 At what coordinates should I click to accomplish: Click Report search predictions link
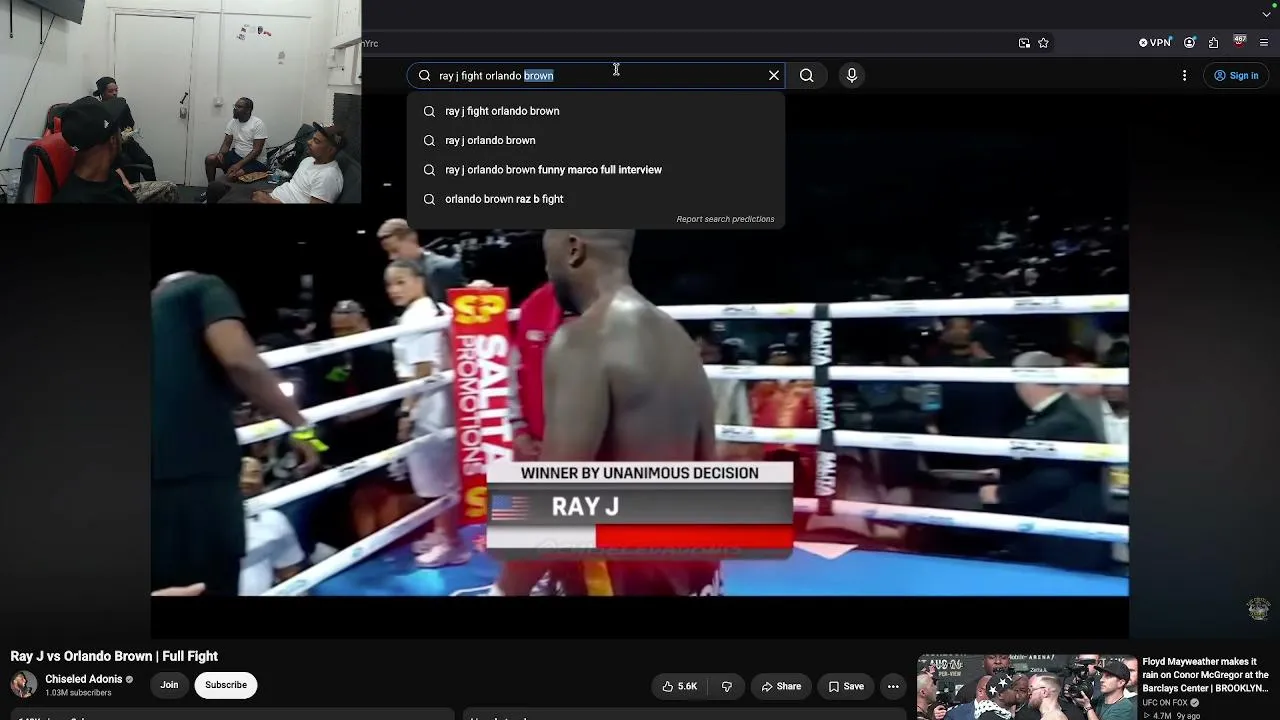tap(725, 219)
